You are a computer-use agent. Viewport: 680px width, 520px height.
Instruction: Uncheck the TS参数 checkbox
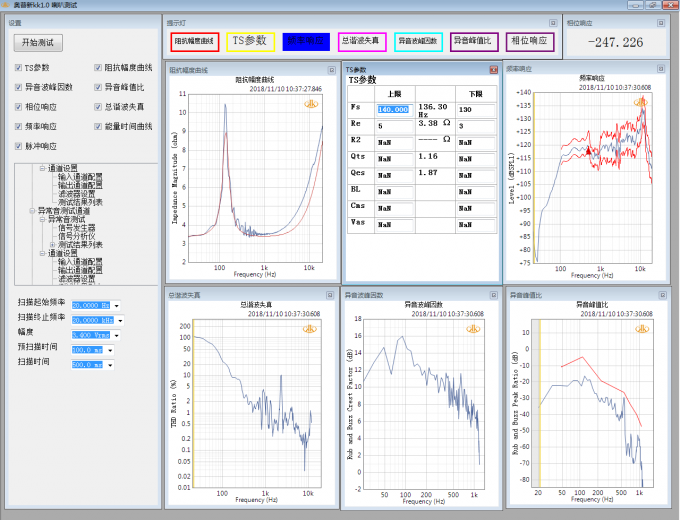[18, 68]
